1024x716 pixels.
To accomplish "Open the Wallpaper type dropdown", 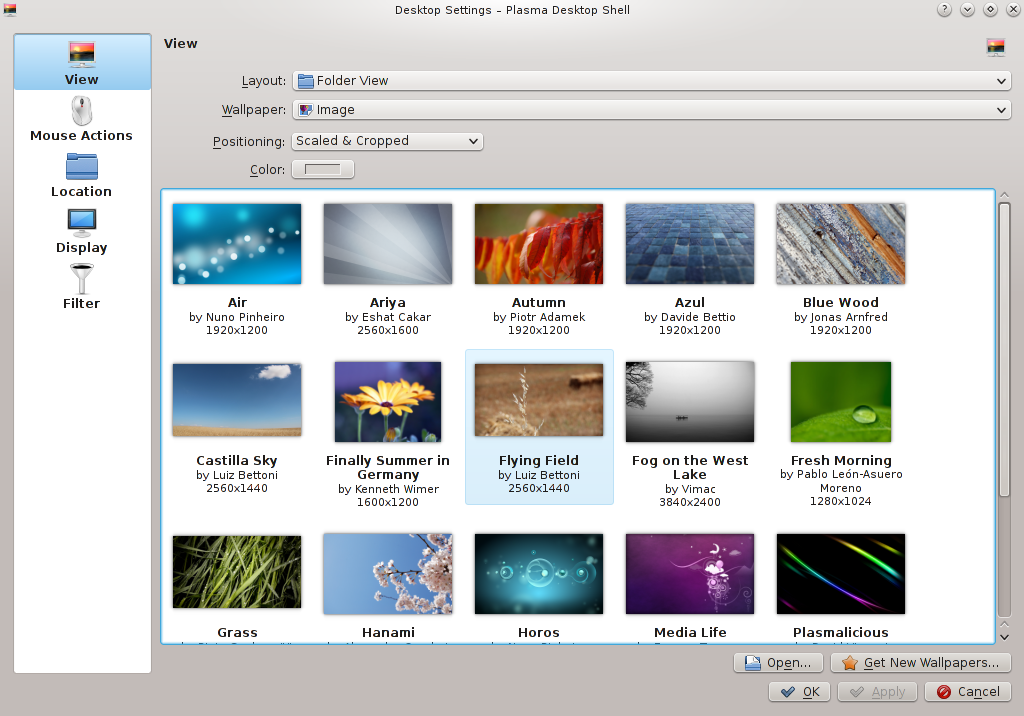I will (651, 110).
